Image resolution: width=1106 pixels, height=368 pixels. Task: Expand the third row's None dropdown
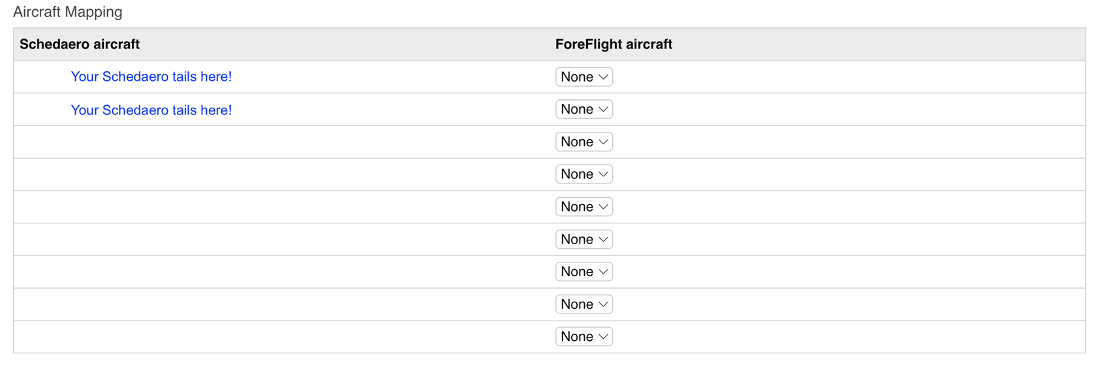[584, 142]
